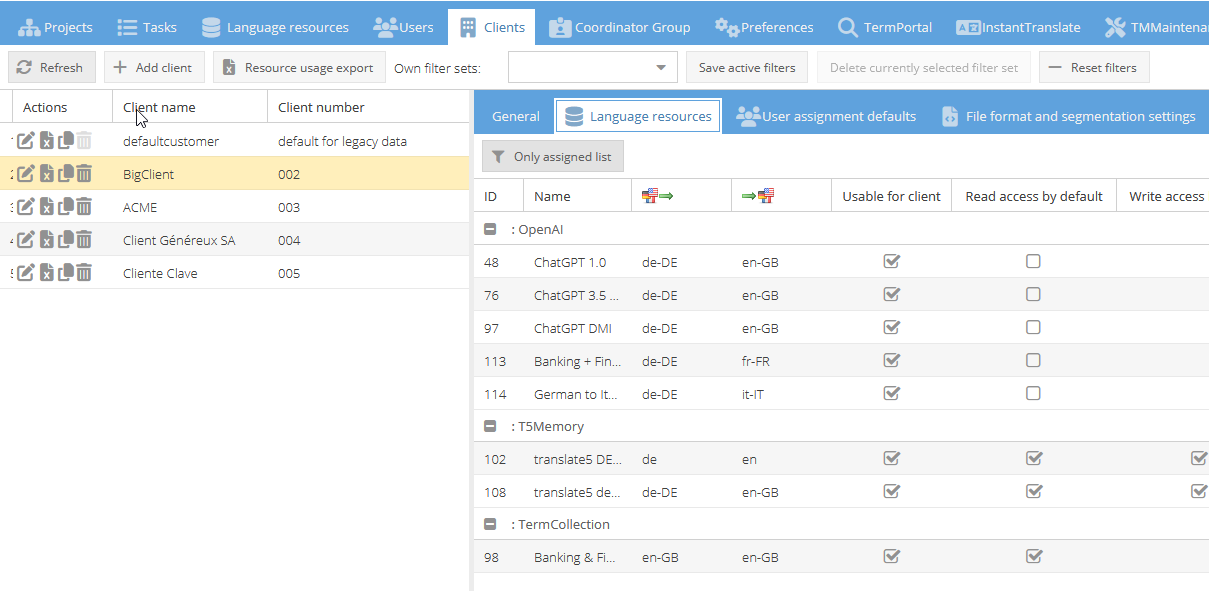
Task: Open the Projects tab
Action: point(56,27)
